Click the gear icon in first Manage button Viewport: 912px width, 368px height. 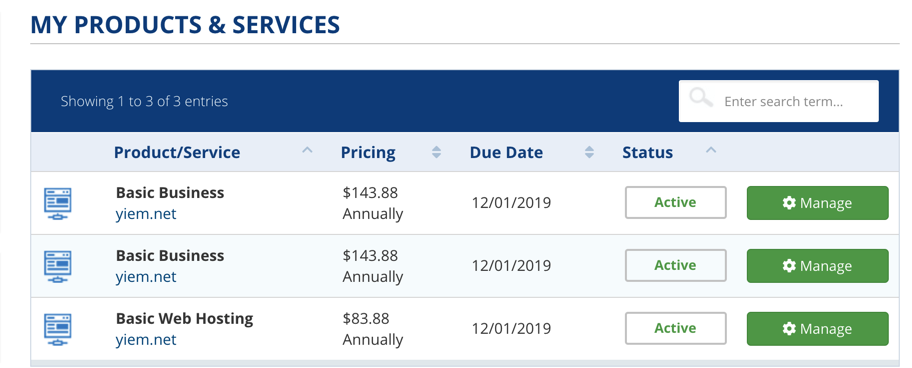pos(789,203)
